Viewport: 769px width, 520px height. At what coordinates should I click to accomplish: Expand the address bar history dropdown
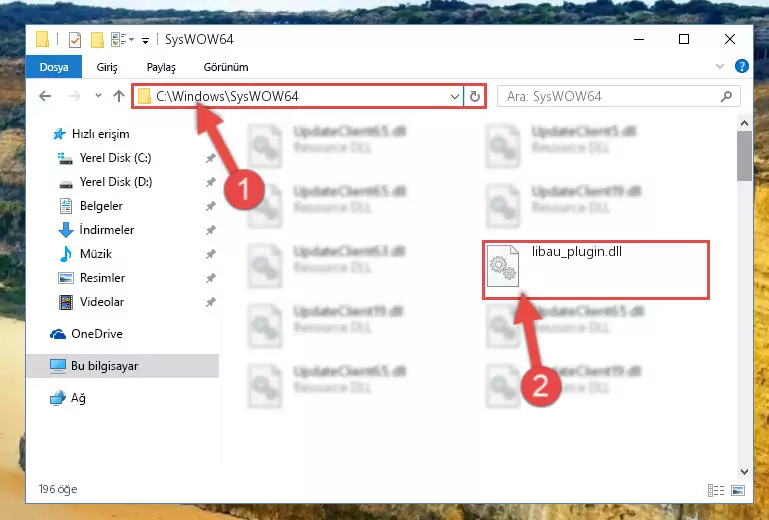pos(455,97)
